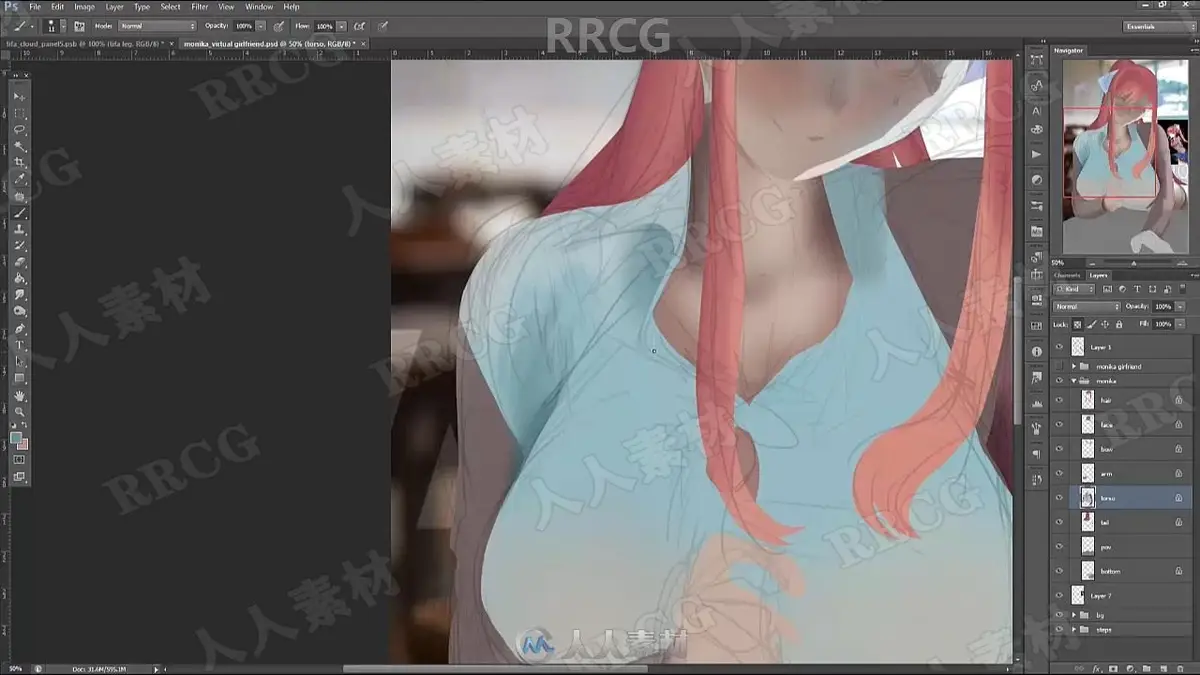Expand the monika girlfriend group
The image size is (1200, 675).
(1073, 366)
